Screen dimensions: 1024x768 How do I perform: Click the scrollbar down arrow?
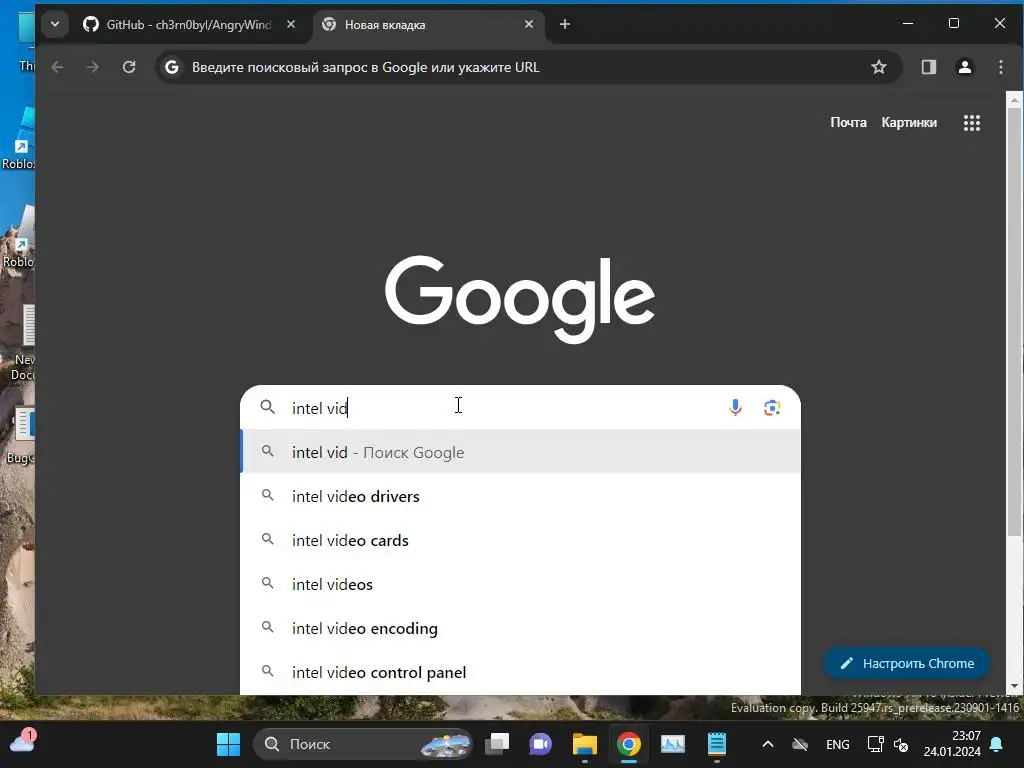1014,686
